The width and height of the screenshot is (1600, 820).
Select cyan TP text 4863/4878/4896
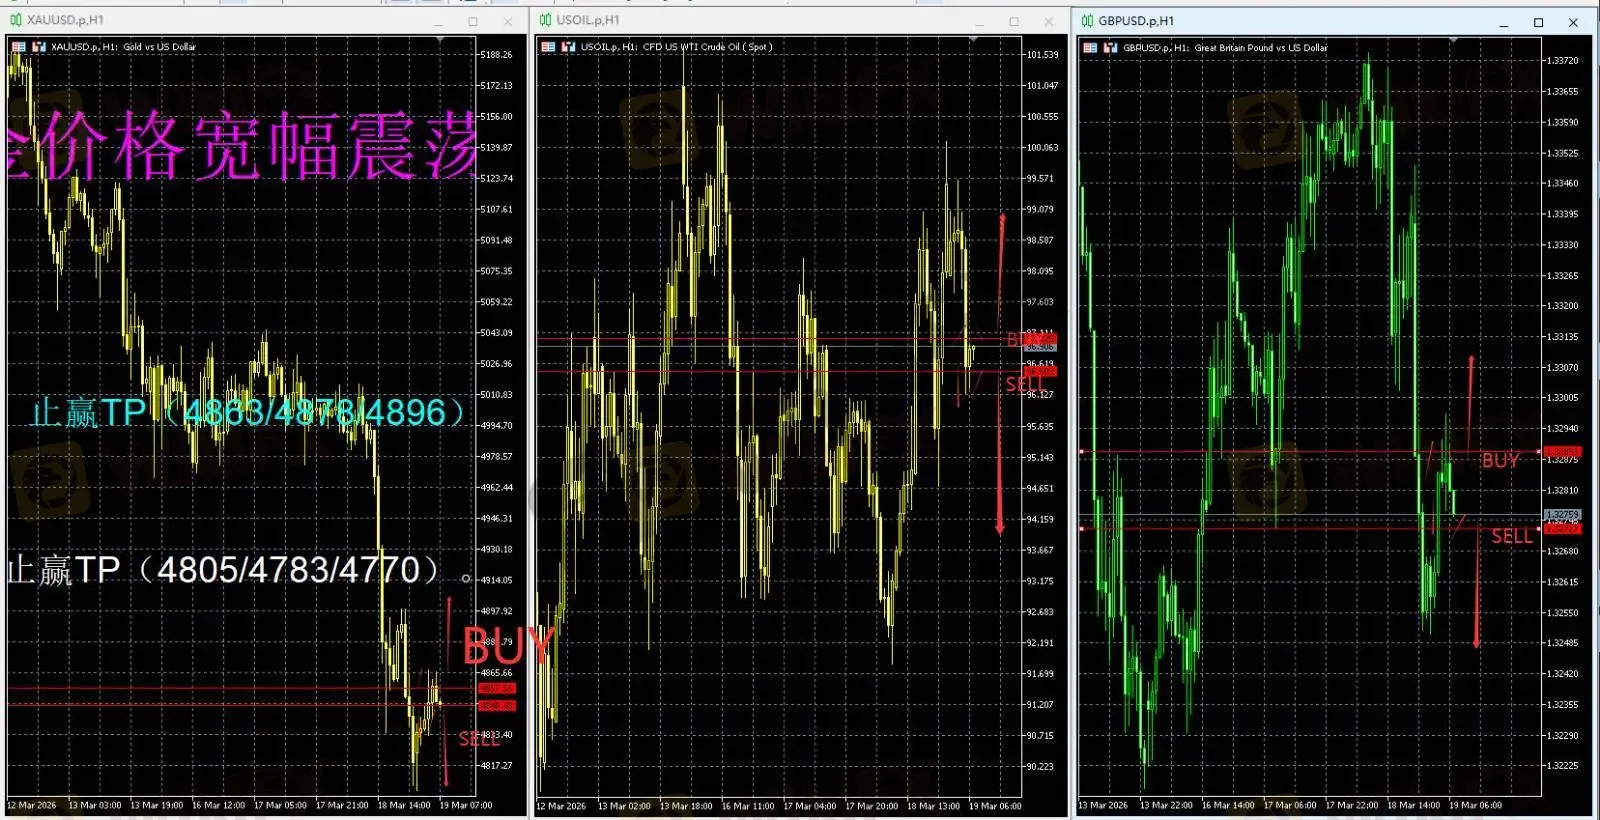tap(248, 412)
